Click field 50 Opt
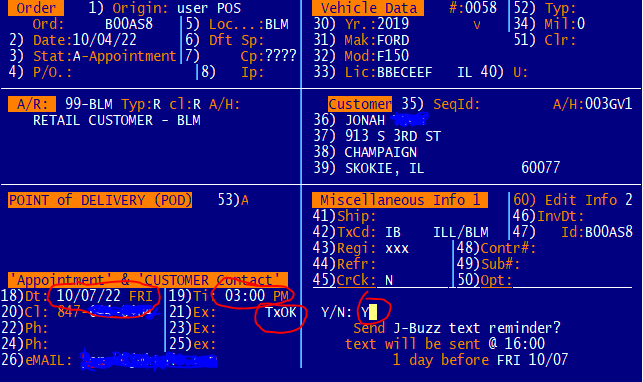The image size is (643, 382). coord(484,280)
